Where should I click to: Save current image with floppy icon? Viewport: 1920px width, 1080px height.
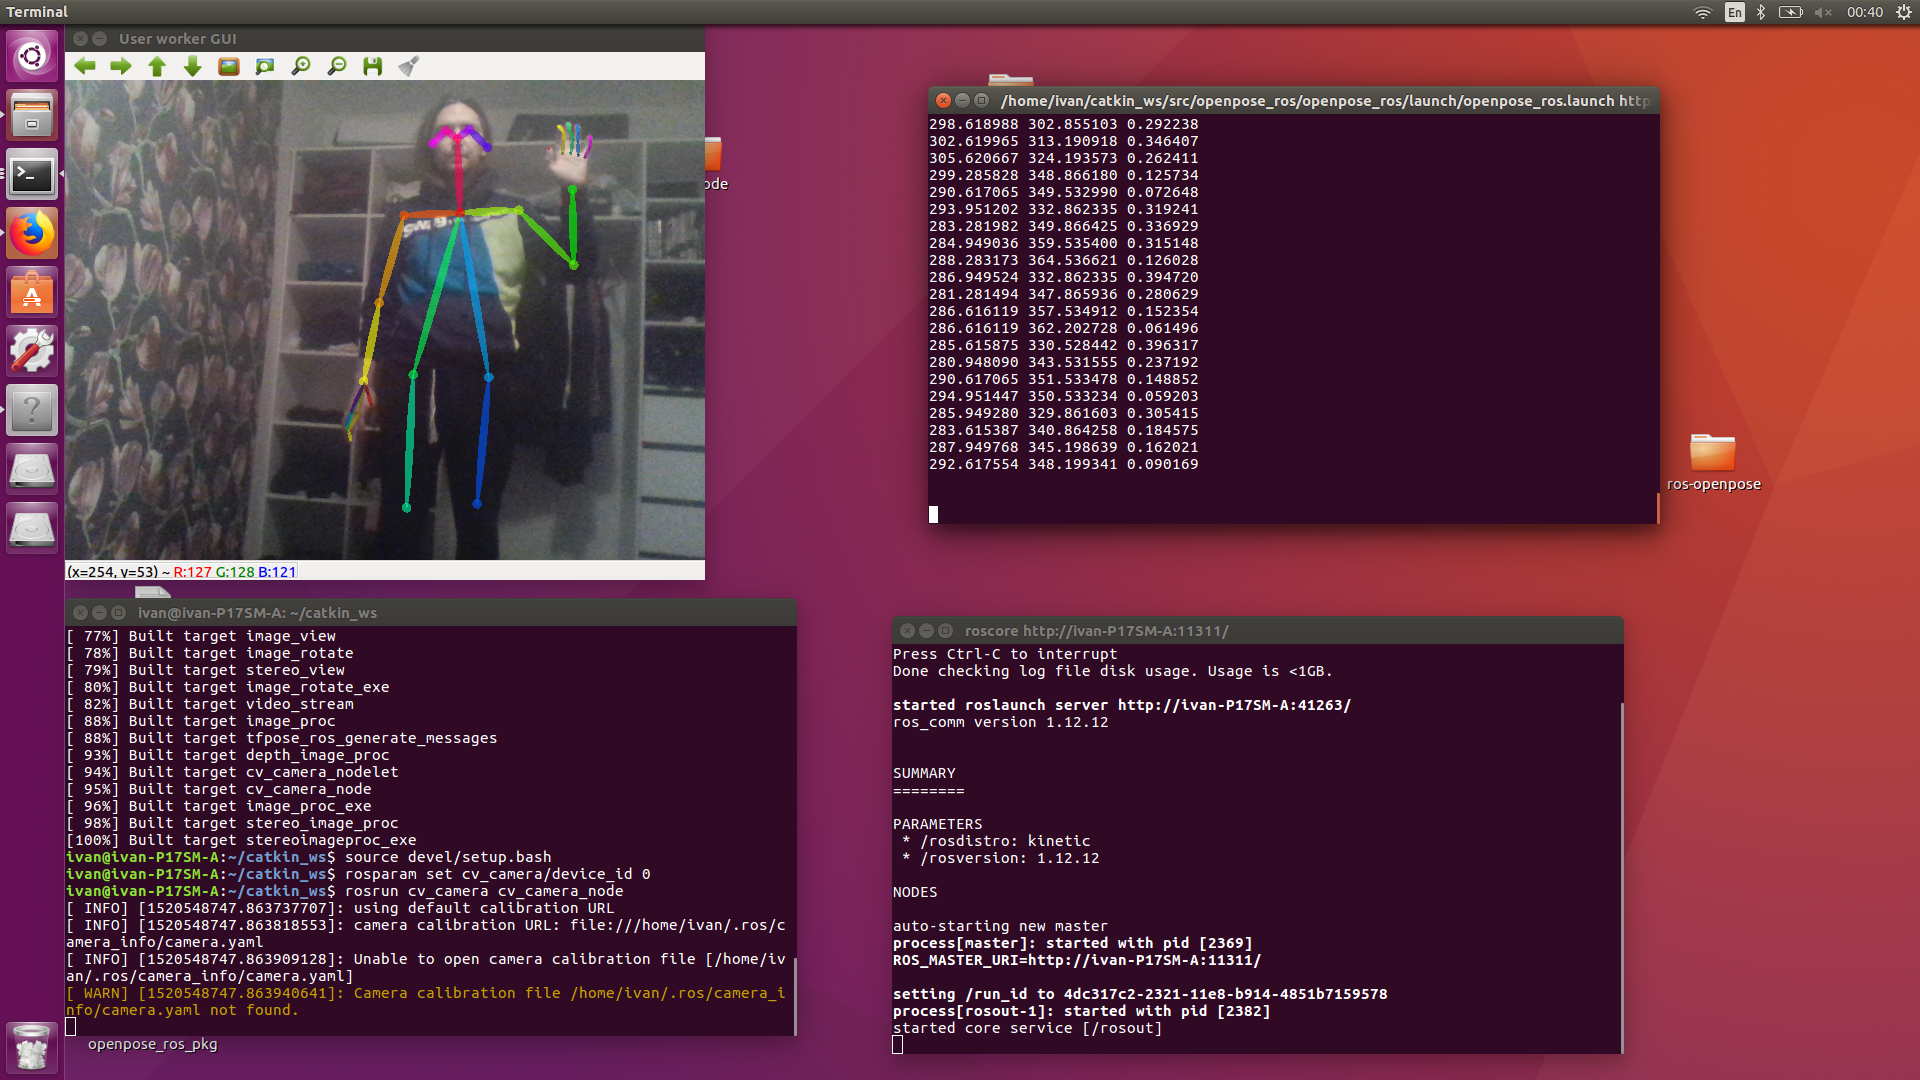coord(373,66)
